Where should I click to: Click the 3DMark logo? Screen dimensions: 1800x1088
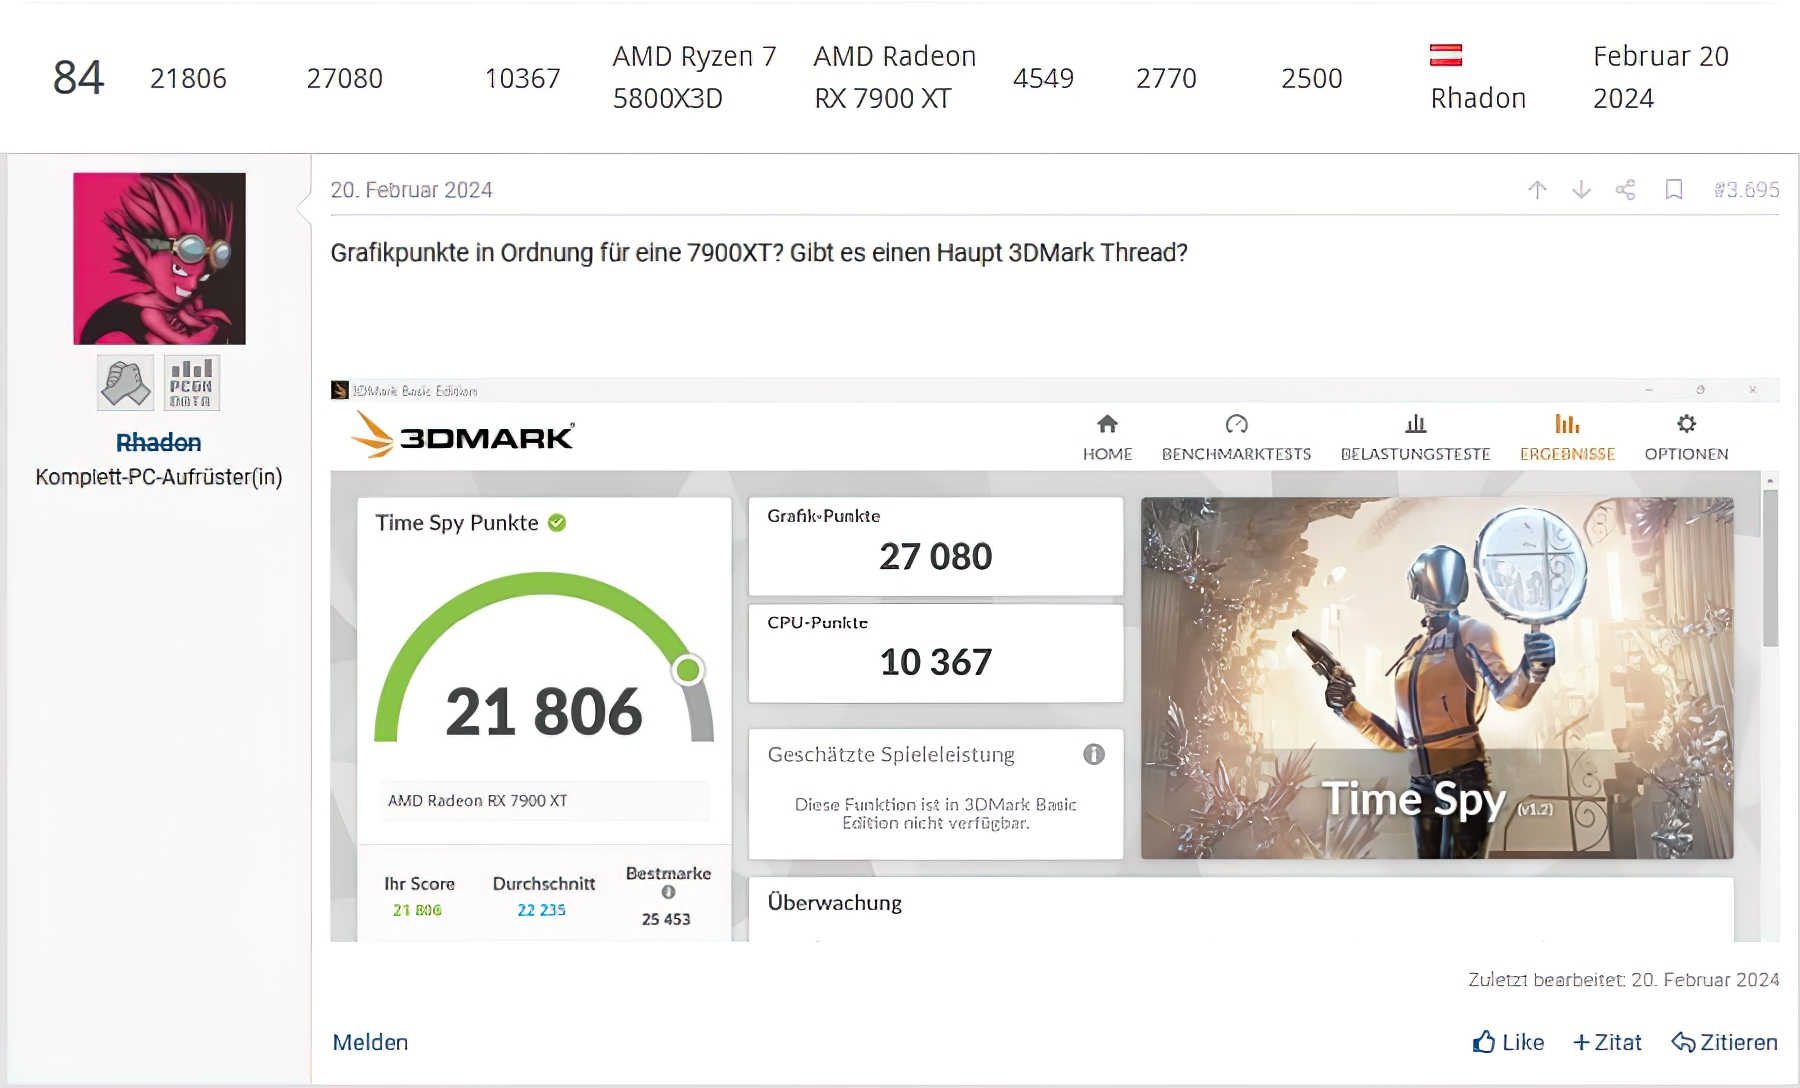click(462, 436)
